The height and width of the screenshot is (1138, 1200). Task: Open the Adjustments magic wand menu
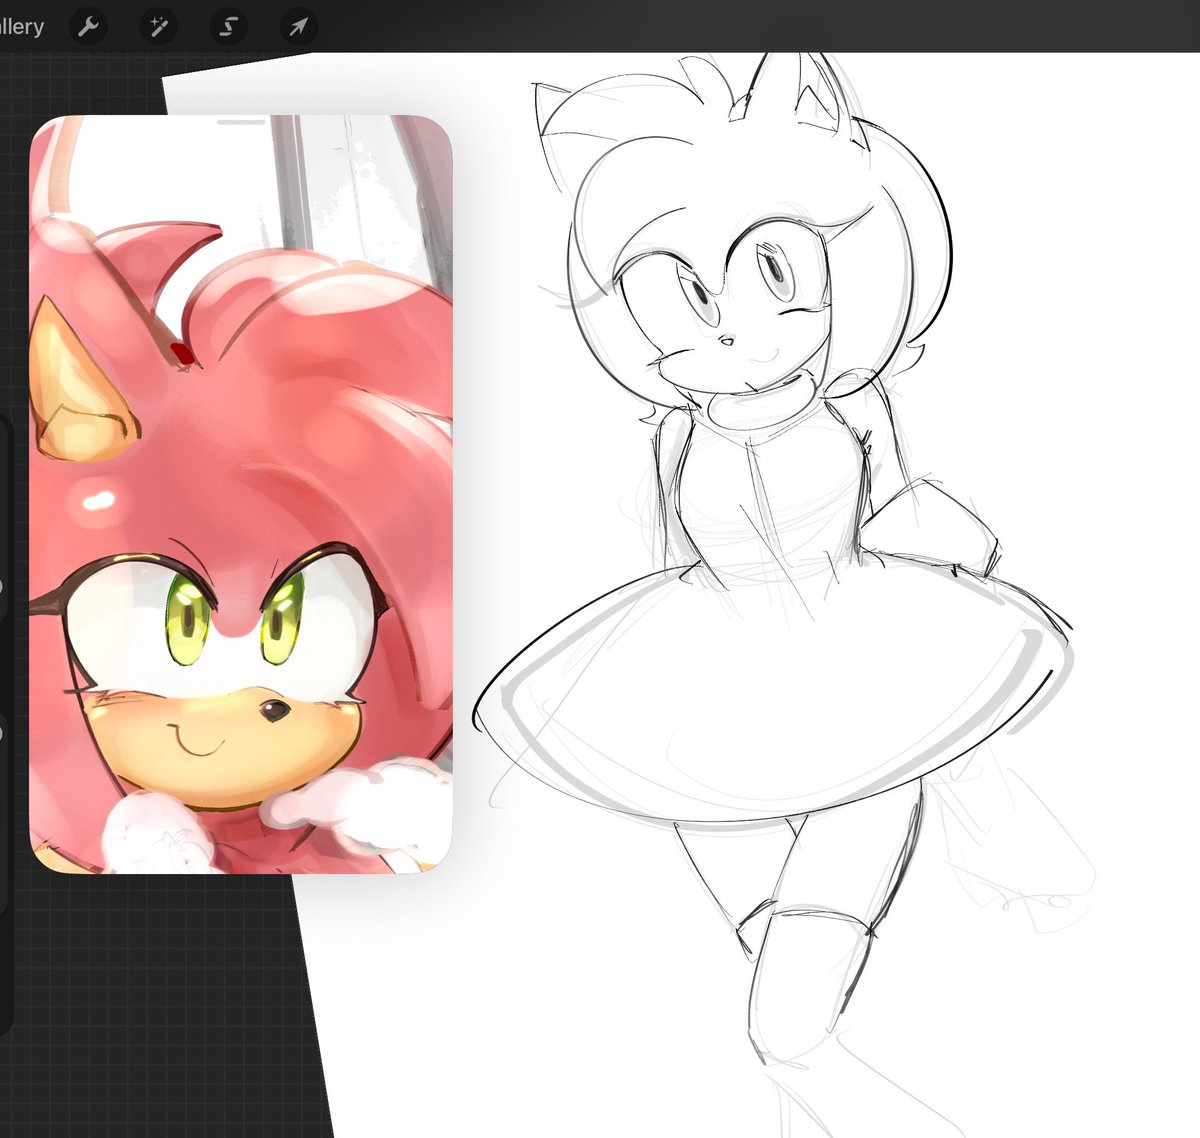[158, 27]
